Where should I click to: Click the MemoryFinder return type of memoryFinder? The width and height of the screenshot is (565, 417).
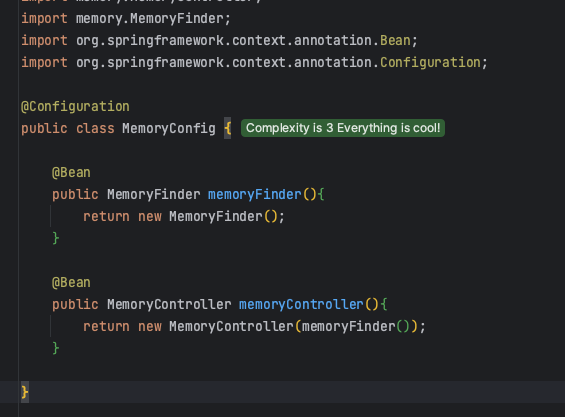(x=154, y=195)
